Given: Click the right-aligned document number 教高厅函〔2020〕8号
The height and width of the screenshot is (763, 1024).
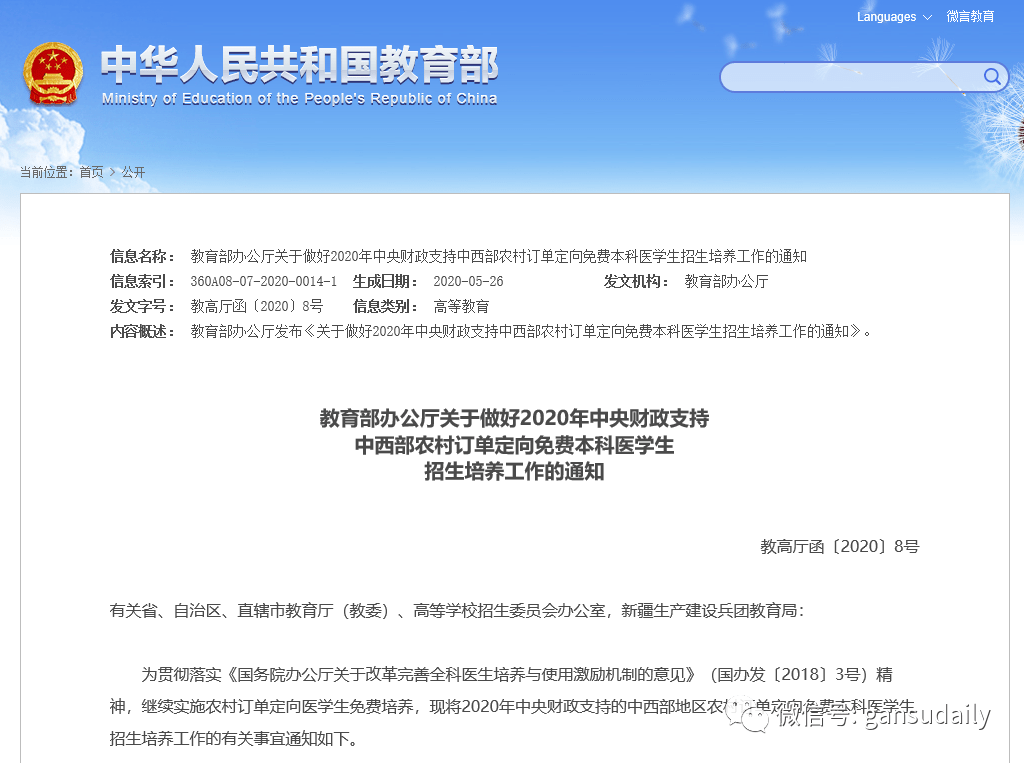Looking at the screenshot, I should [839, 547].
